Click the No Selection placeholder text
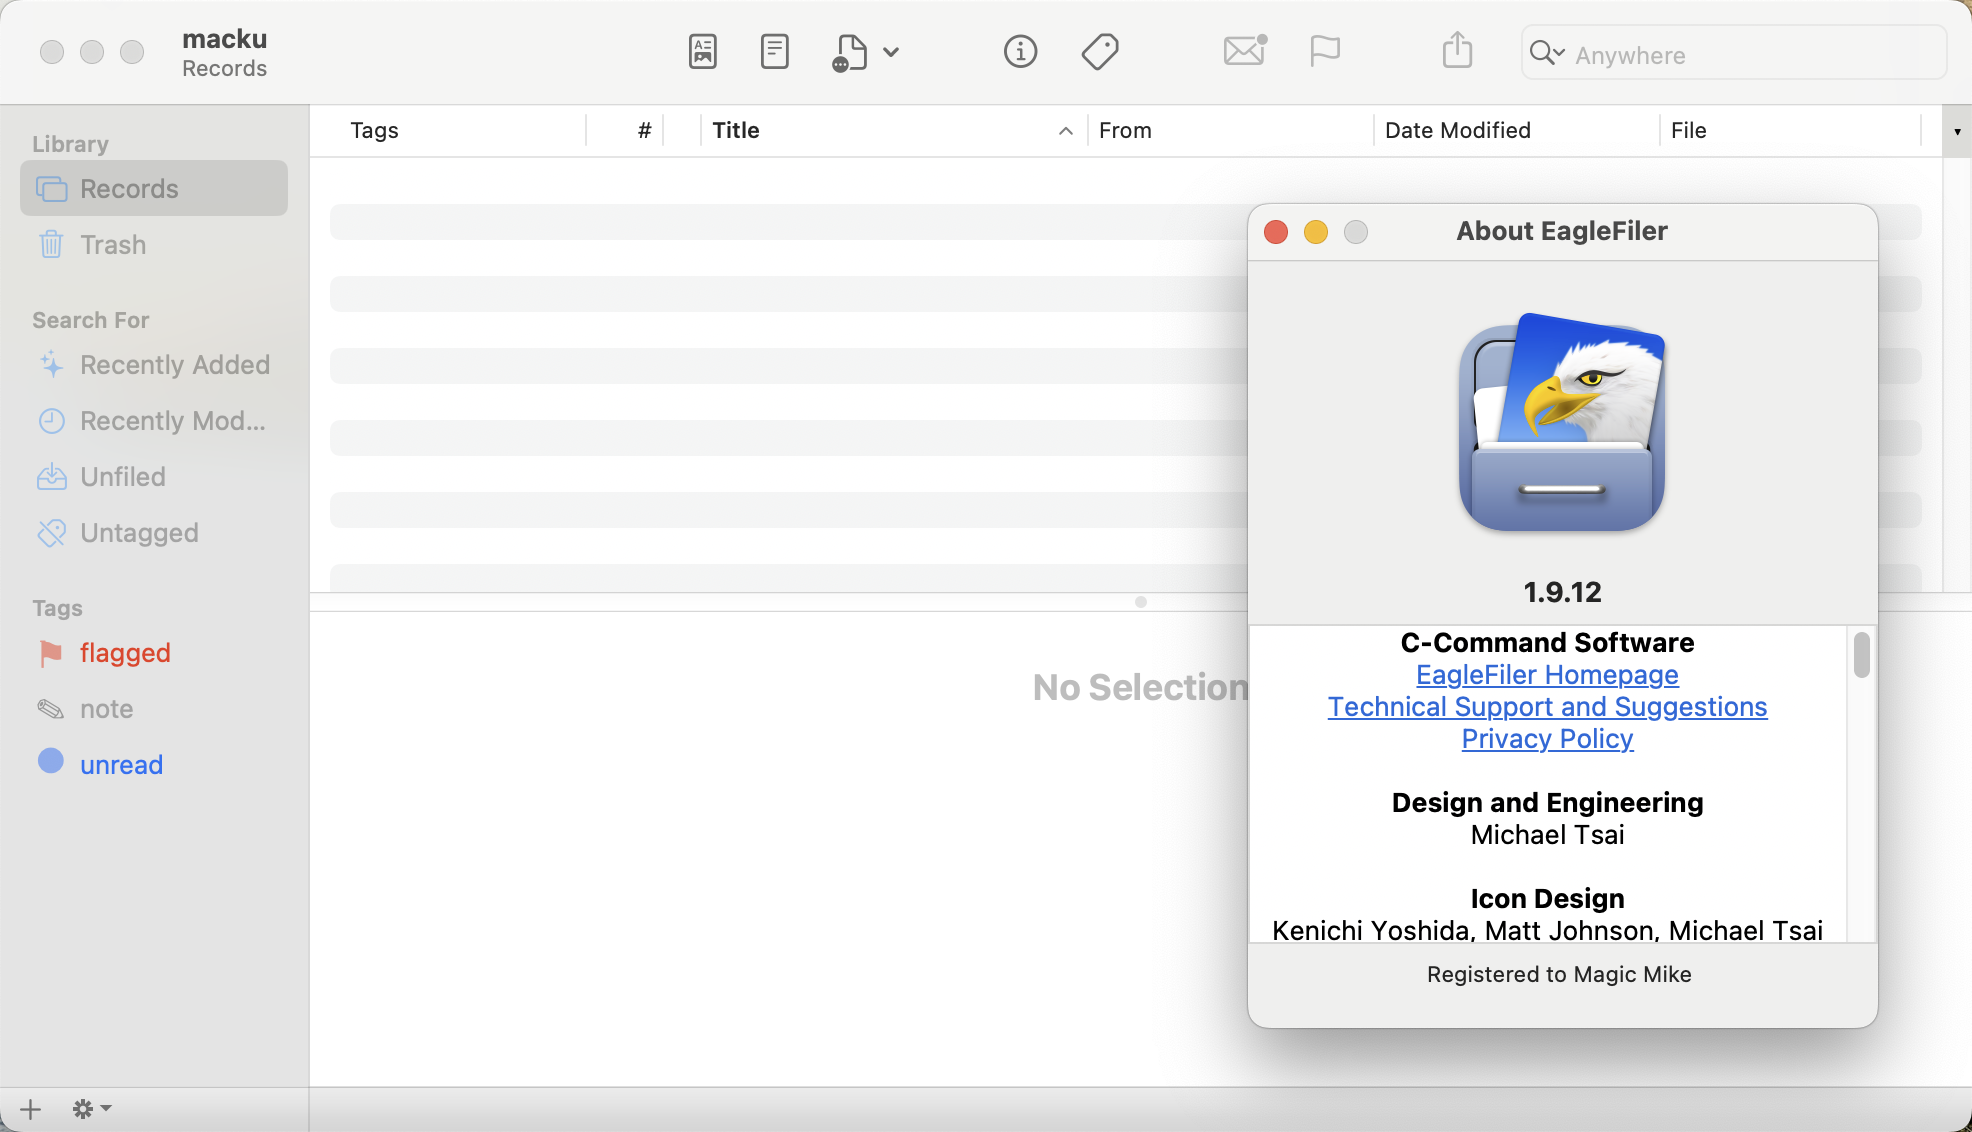 (1141, 688)
